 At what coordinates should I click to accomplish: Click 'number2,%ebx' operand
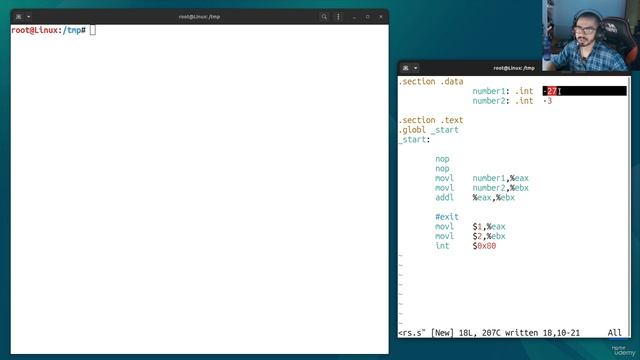(x=500, y=188)
